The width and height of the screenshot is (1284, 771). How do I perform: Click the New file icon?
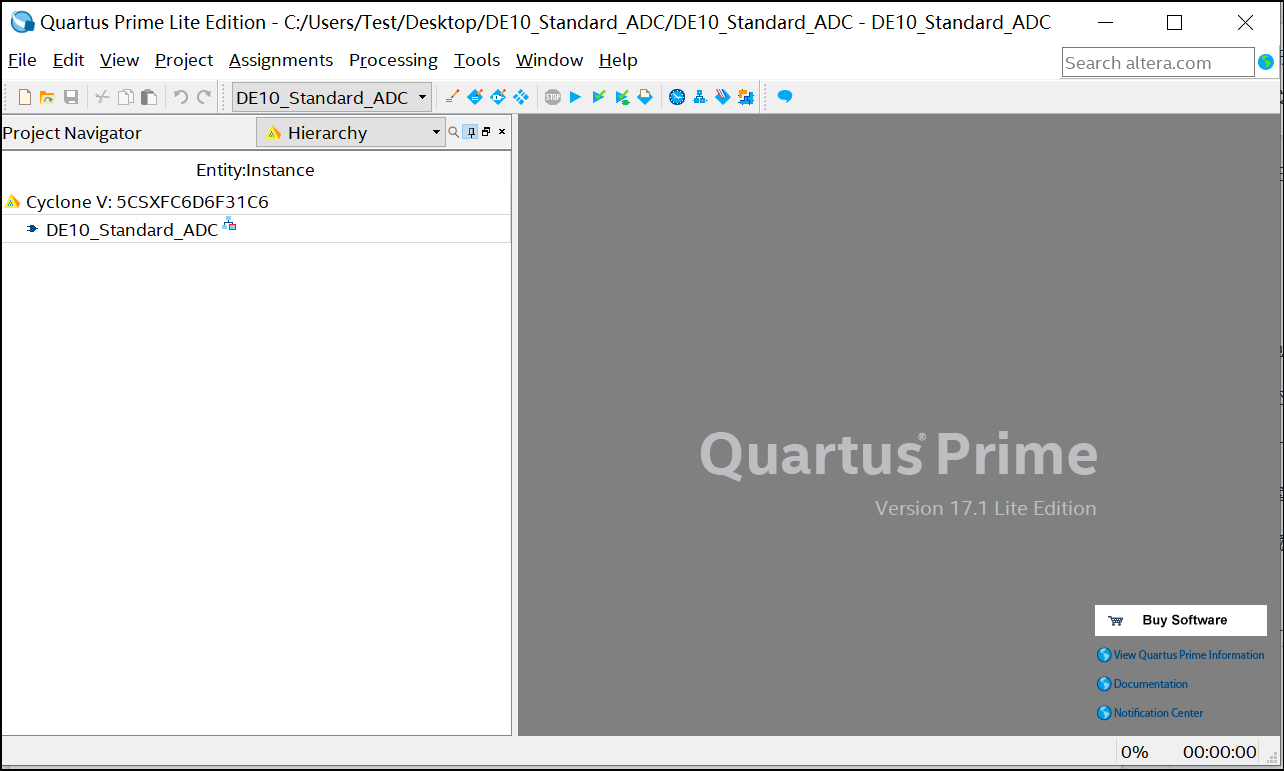25,97
